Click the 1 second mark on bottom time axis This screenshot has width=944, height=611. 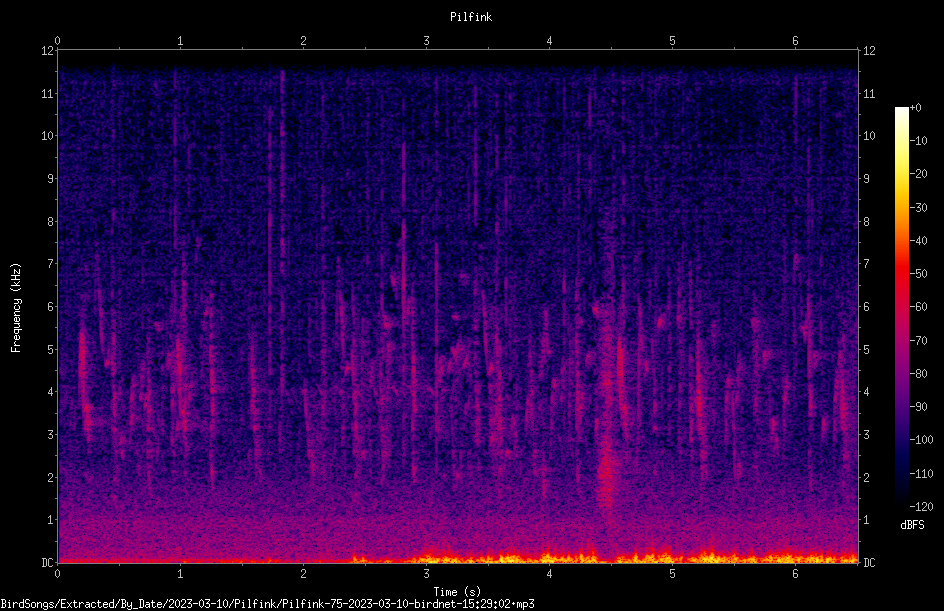tap(180, 574)
